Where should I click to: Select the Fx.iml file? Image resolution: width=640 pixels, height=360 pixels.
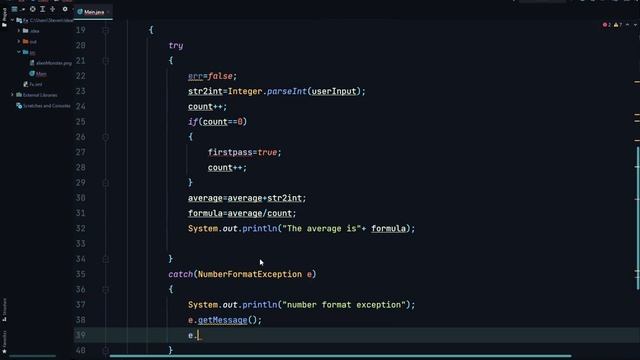click(33, 84)
